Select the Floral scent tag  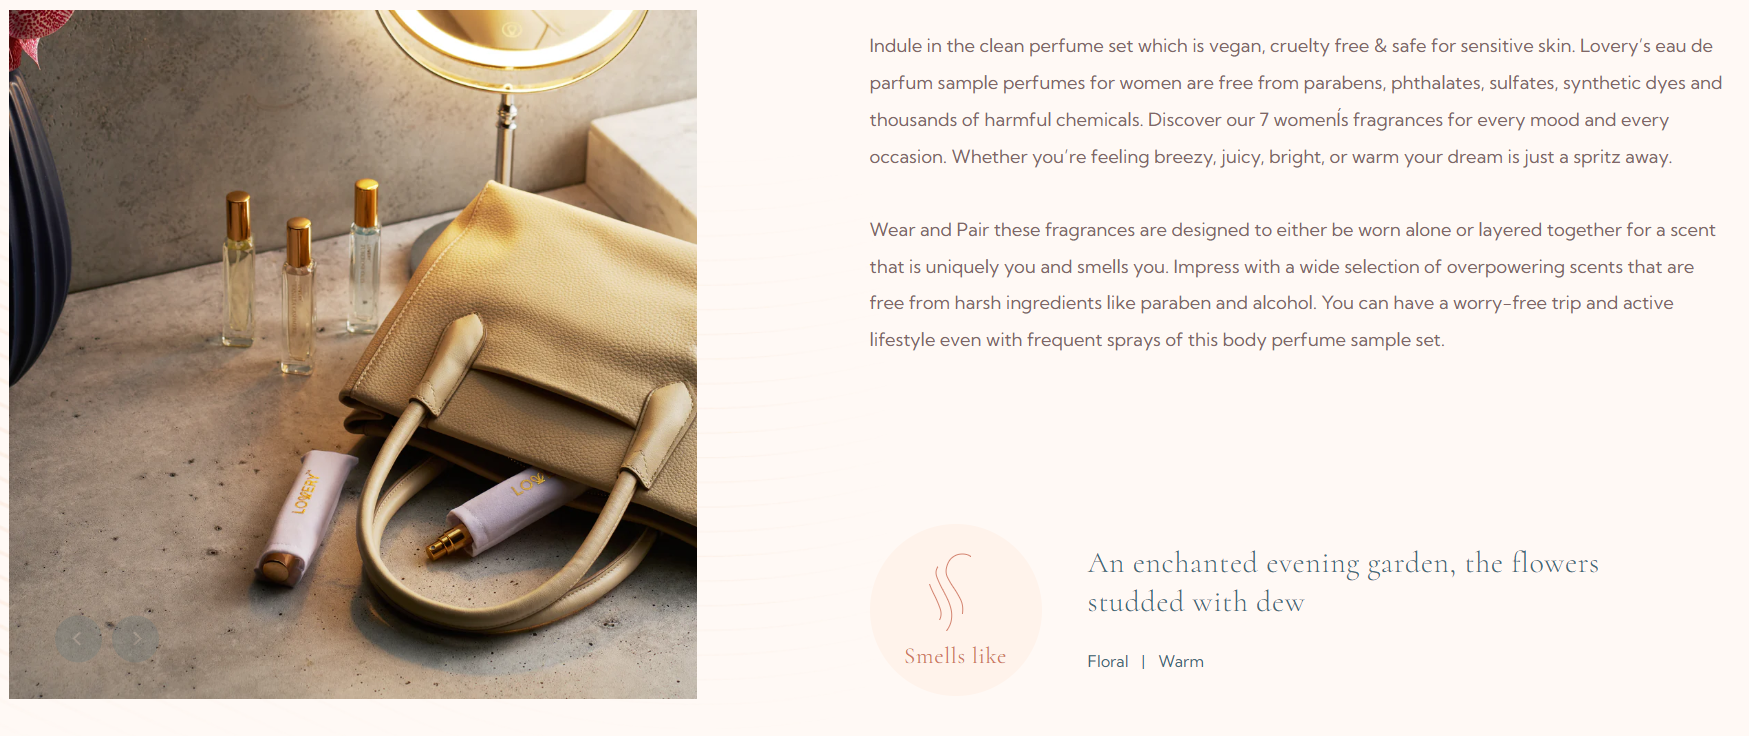point(1107,661)
